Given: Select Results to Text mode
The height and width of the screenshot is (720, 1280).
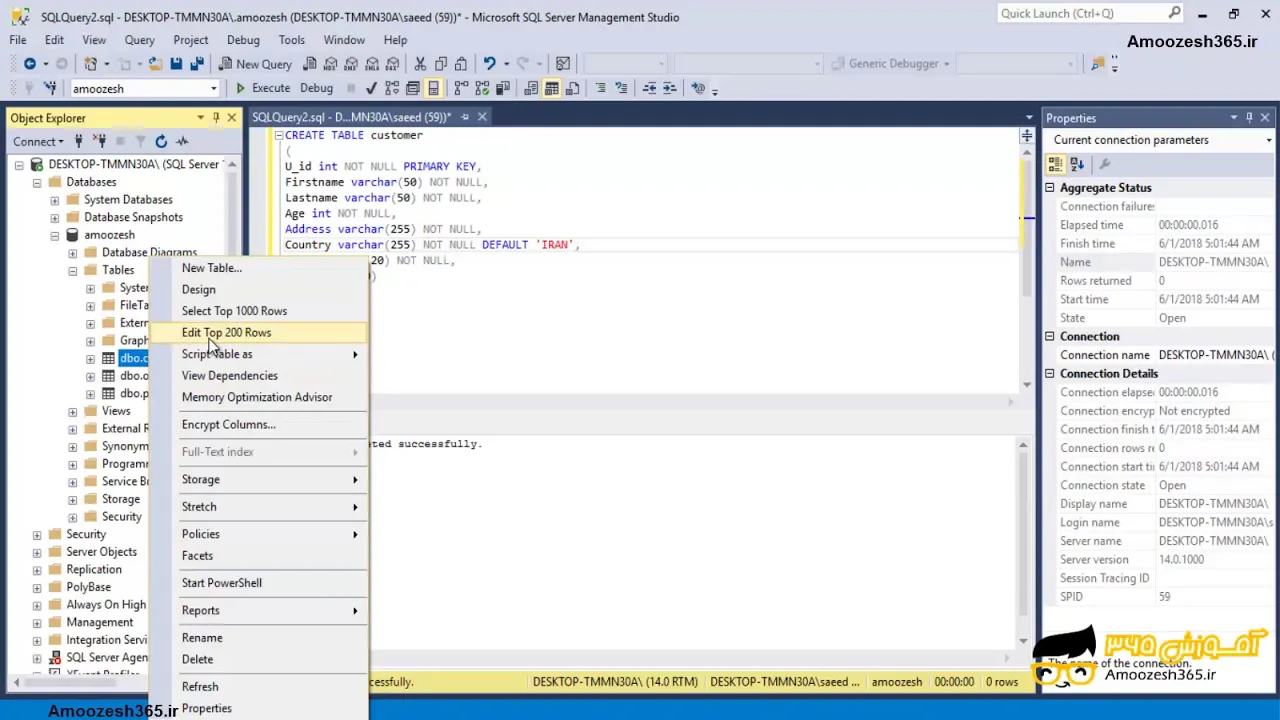Looking at the screenshot, I should coord(530,88).
